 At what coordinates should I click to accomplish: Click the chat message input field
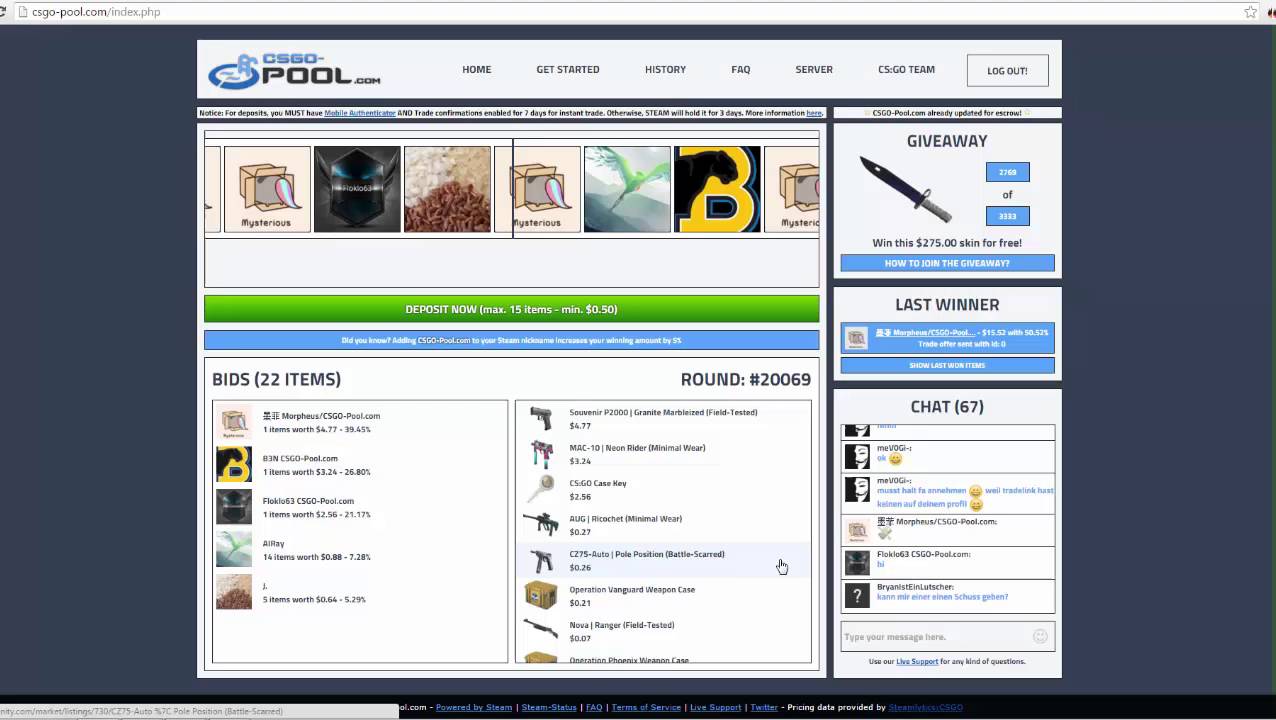pos(947,636)
